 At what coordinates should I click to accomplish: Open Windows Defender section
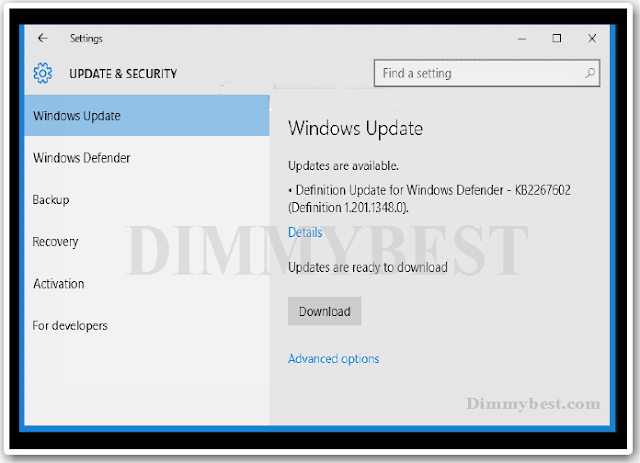(147, 158)
